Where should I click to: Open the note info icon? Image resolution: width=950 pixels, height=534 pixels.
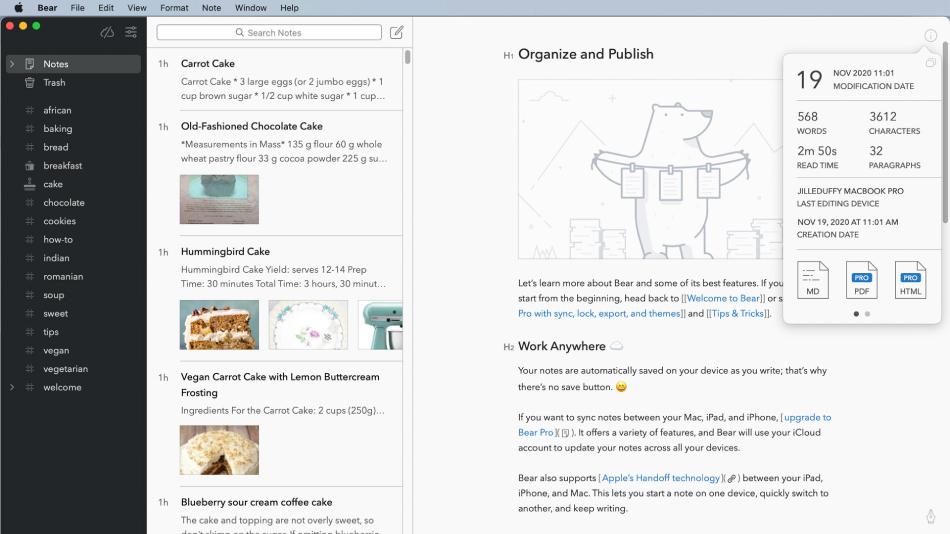tap(931, 36)
